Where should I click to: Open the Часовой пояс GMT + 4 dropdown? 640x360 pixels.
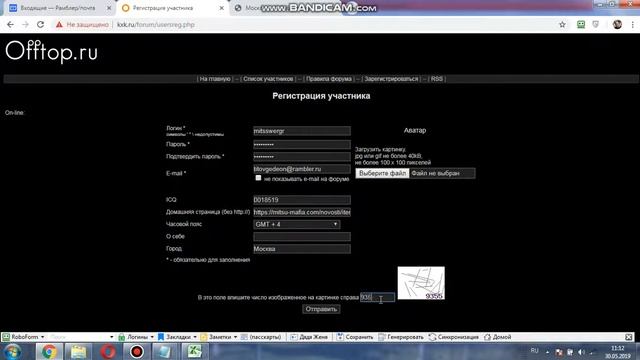tap(296, 224)
